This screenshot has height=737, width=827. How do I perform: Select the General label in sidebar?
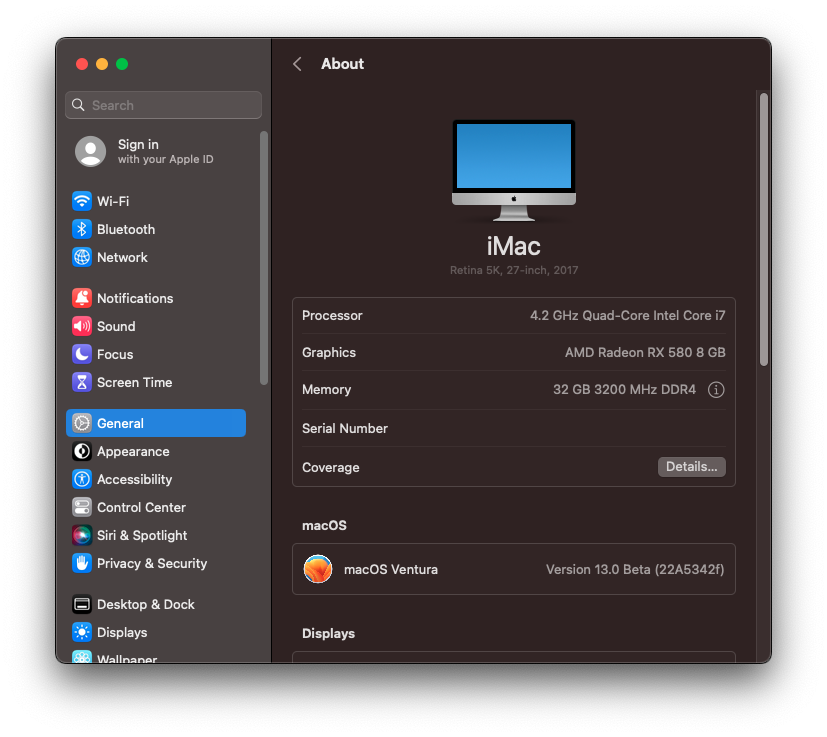click(x=120, y=424)
